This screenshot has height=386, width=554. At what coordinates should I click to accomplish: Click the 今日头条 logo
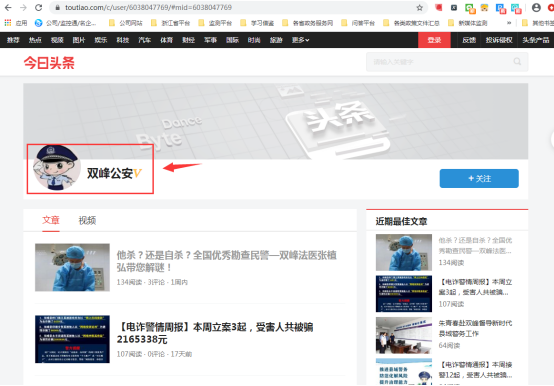point(49,63)
